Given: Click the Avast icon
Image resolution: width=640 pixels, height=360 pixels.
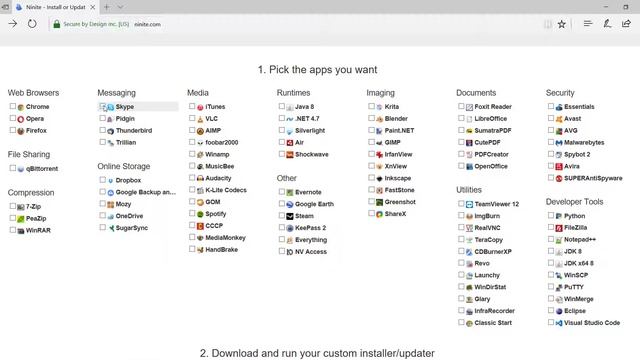Looking at the screenshot, I should point(559,119).
